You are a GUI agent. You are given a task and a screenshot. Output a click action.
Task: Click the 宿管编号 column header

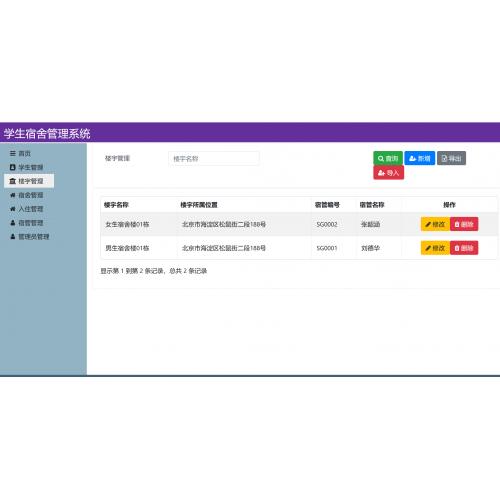[327, 205]
